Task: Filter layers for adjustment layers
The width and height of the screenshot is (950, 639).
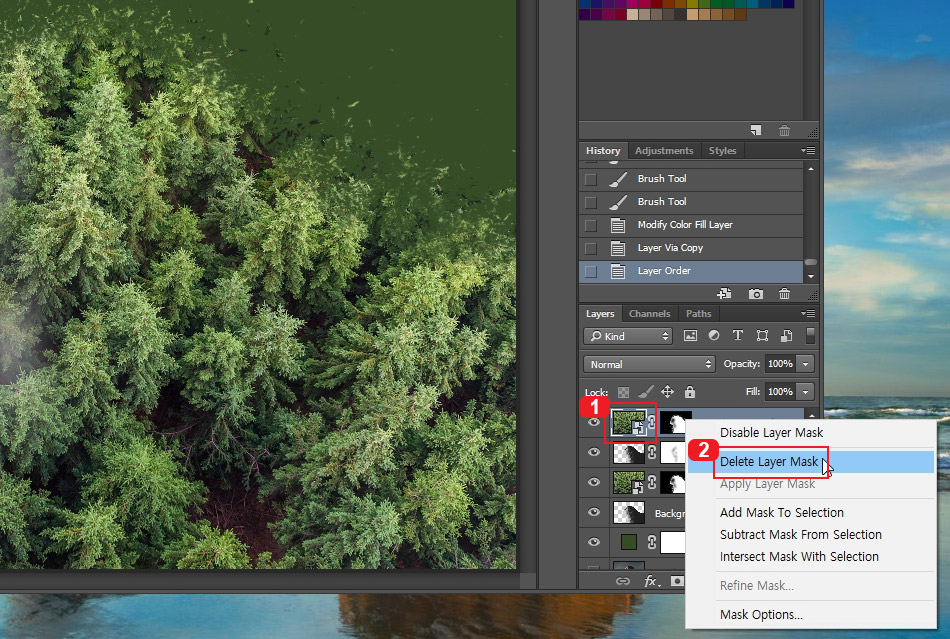Action: (714, 336)
